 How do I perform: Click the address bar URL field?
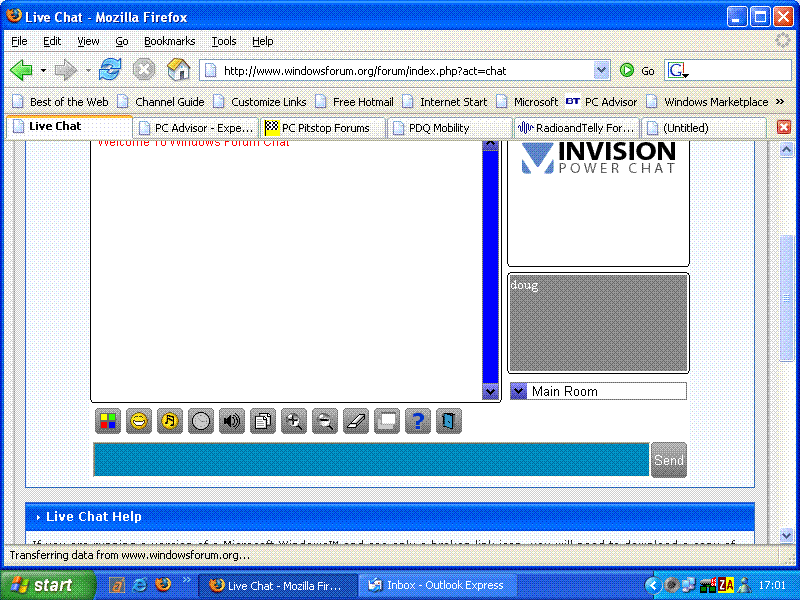click(x=398, y=71)
